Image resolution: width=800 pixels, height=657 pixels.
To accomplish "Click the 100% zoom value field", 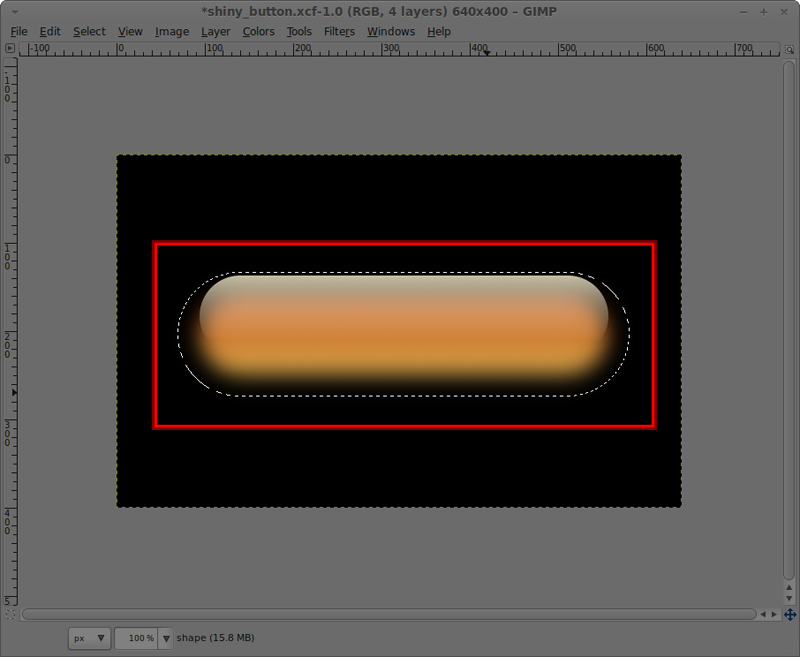I will (143, 637).
